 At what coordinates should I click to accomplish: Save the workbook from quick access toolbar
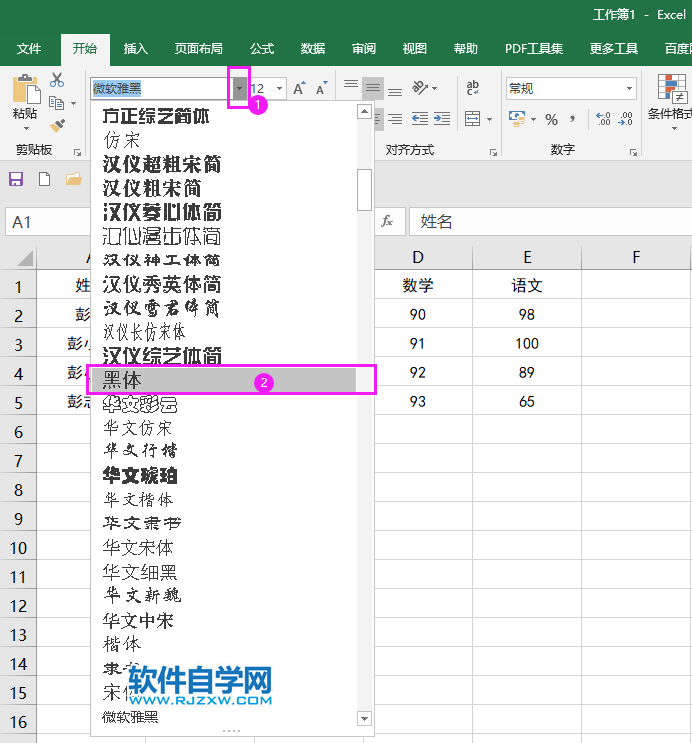(16, 179)
